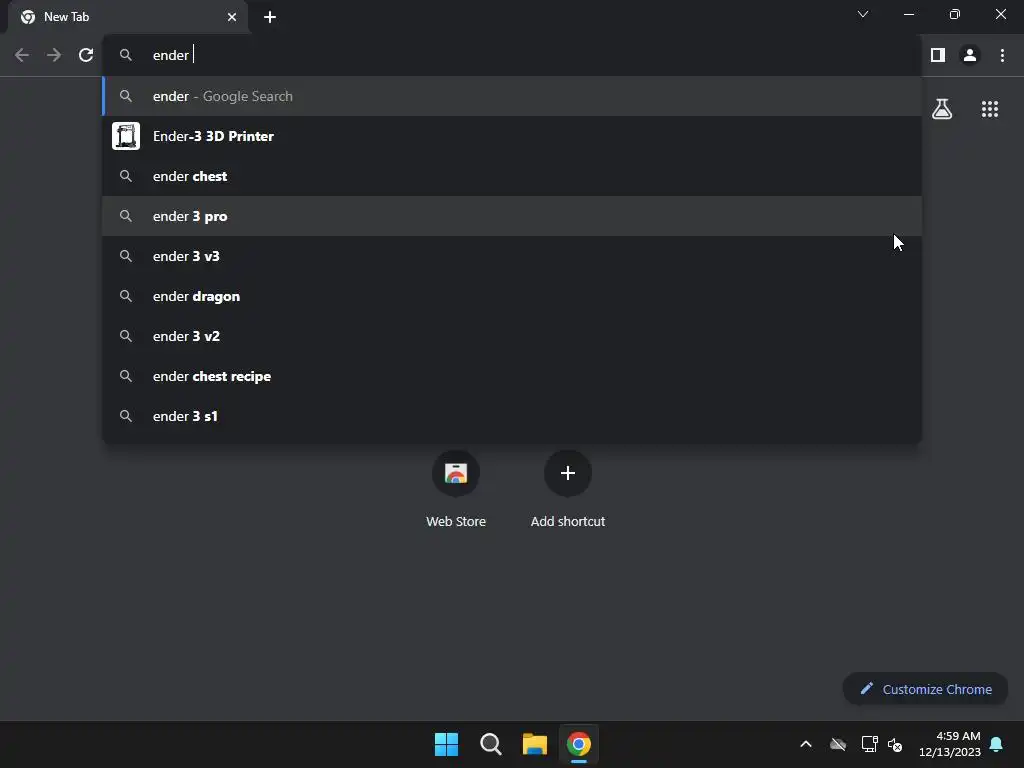Open the notifications bell icon

[996, 744]
